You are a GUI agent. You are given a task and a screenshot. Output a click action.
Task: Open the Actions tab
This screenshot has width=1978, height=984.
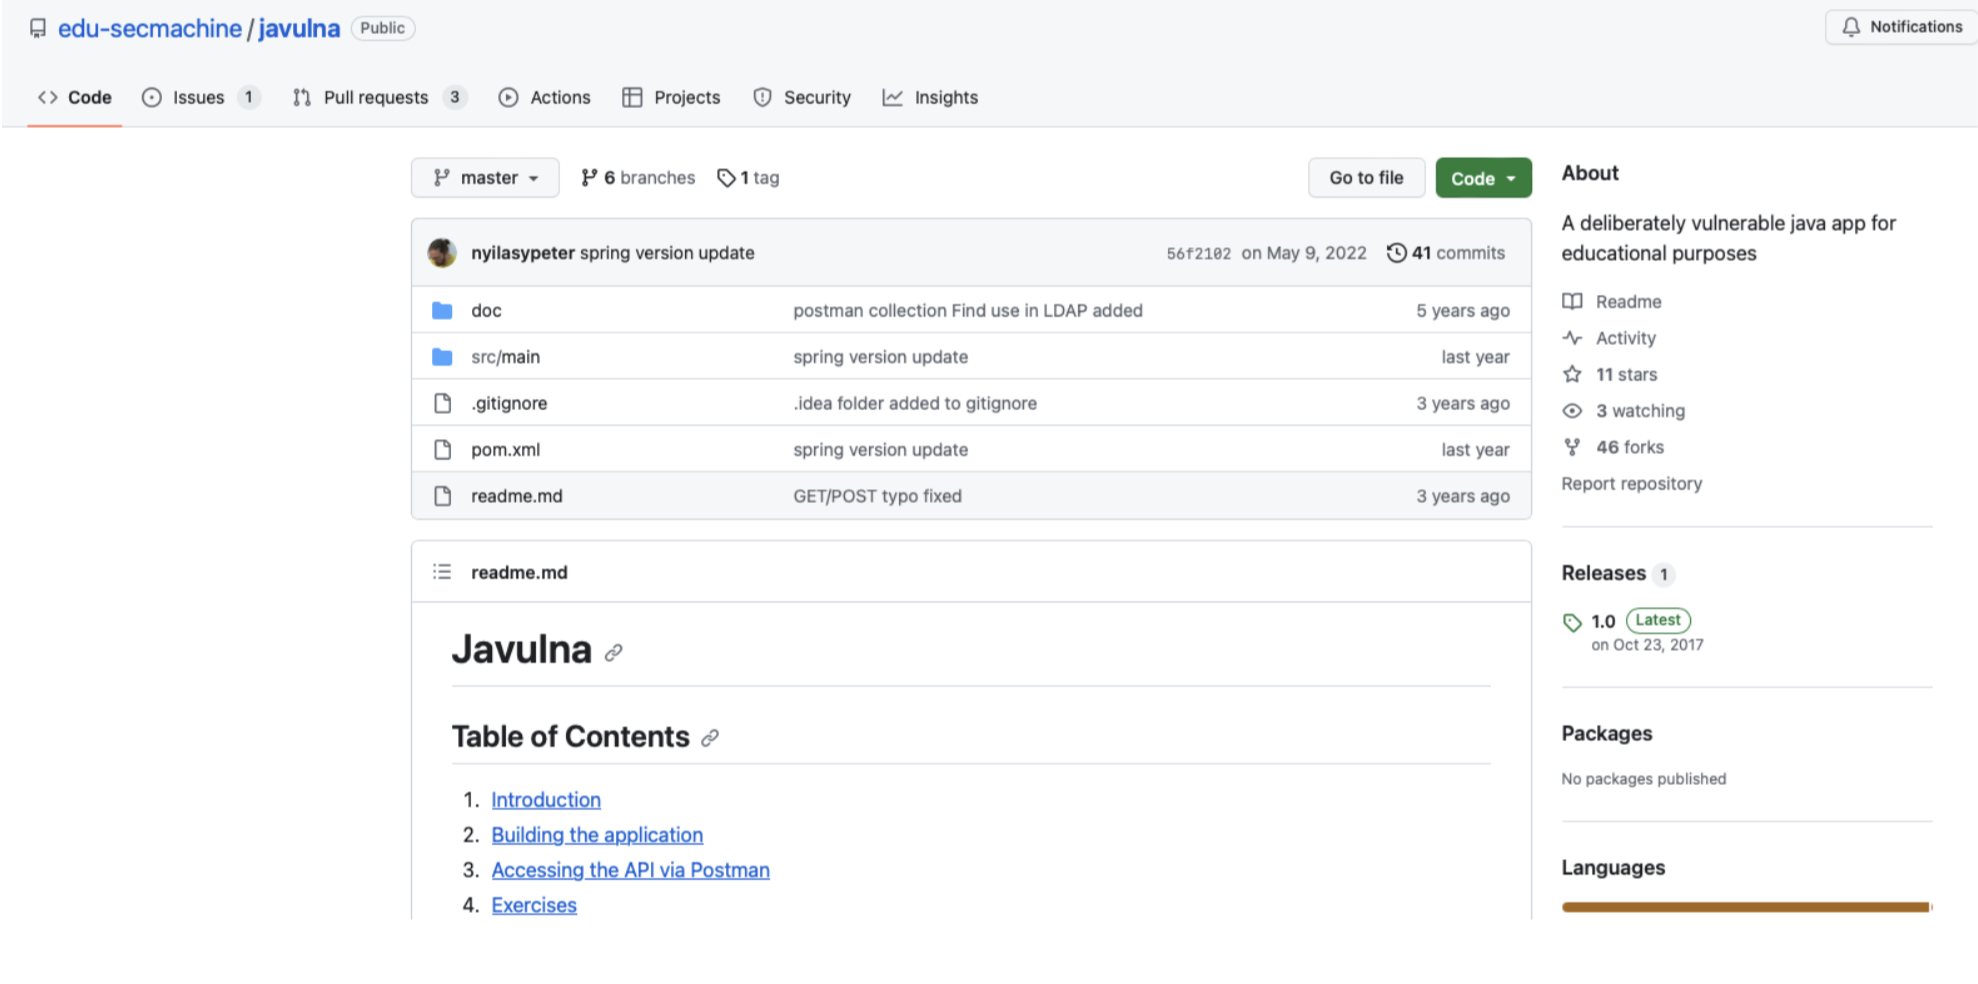(x=545, y=97)
